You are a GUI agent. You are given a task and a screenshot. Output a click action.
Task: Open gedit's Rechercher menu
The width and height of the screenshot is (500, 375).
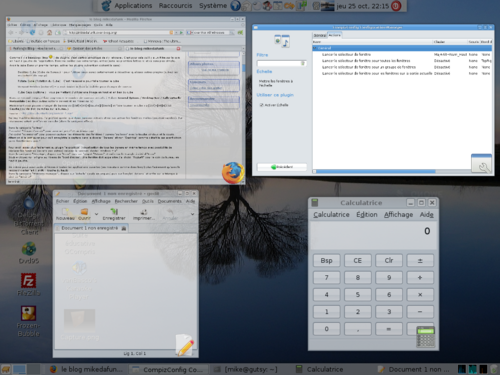point(126,201)
